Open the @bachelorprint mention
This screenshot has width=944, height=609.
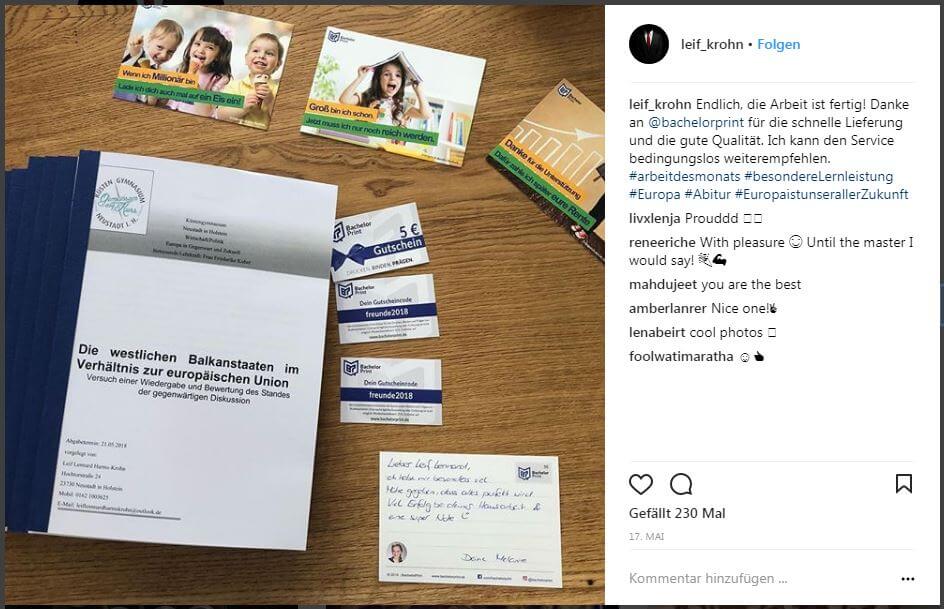pos(695,122)
